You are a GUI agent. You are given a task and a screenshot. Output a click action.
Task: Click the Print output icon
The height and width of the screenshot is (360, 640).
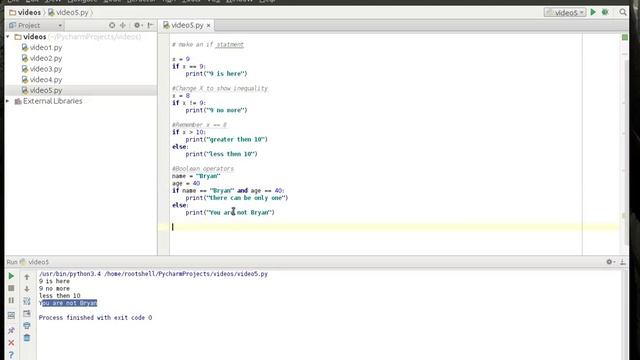27,326
